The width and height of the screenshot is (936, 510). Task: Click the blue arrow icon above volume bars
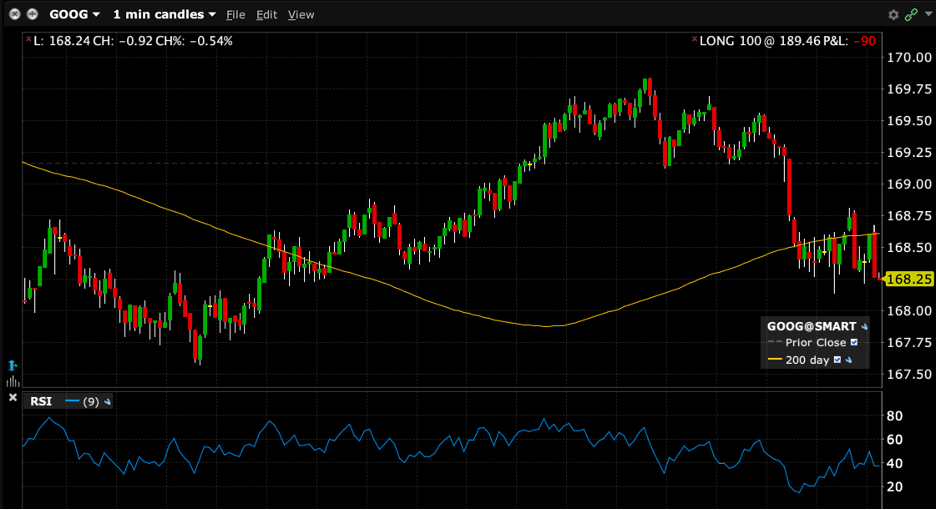[13, 365]
